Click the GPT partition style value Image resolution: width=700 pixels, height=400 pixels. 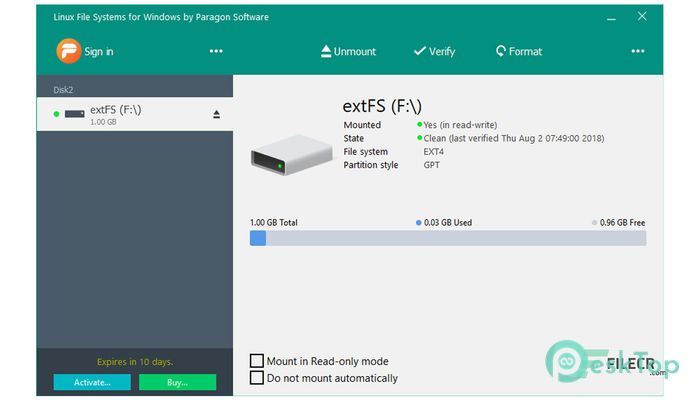432,165
